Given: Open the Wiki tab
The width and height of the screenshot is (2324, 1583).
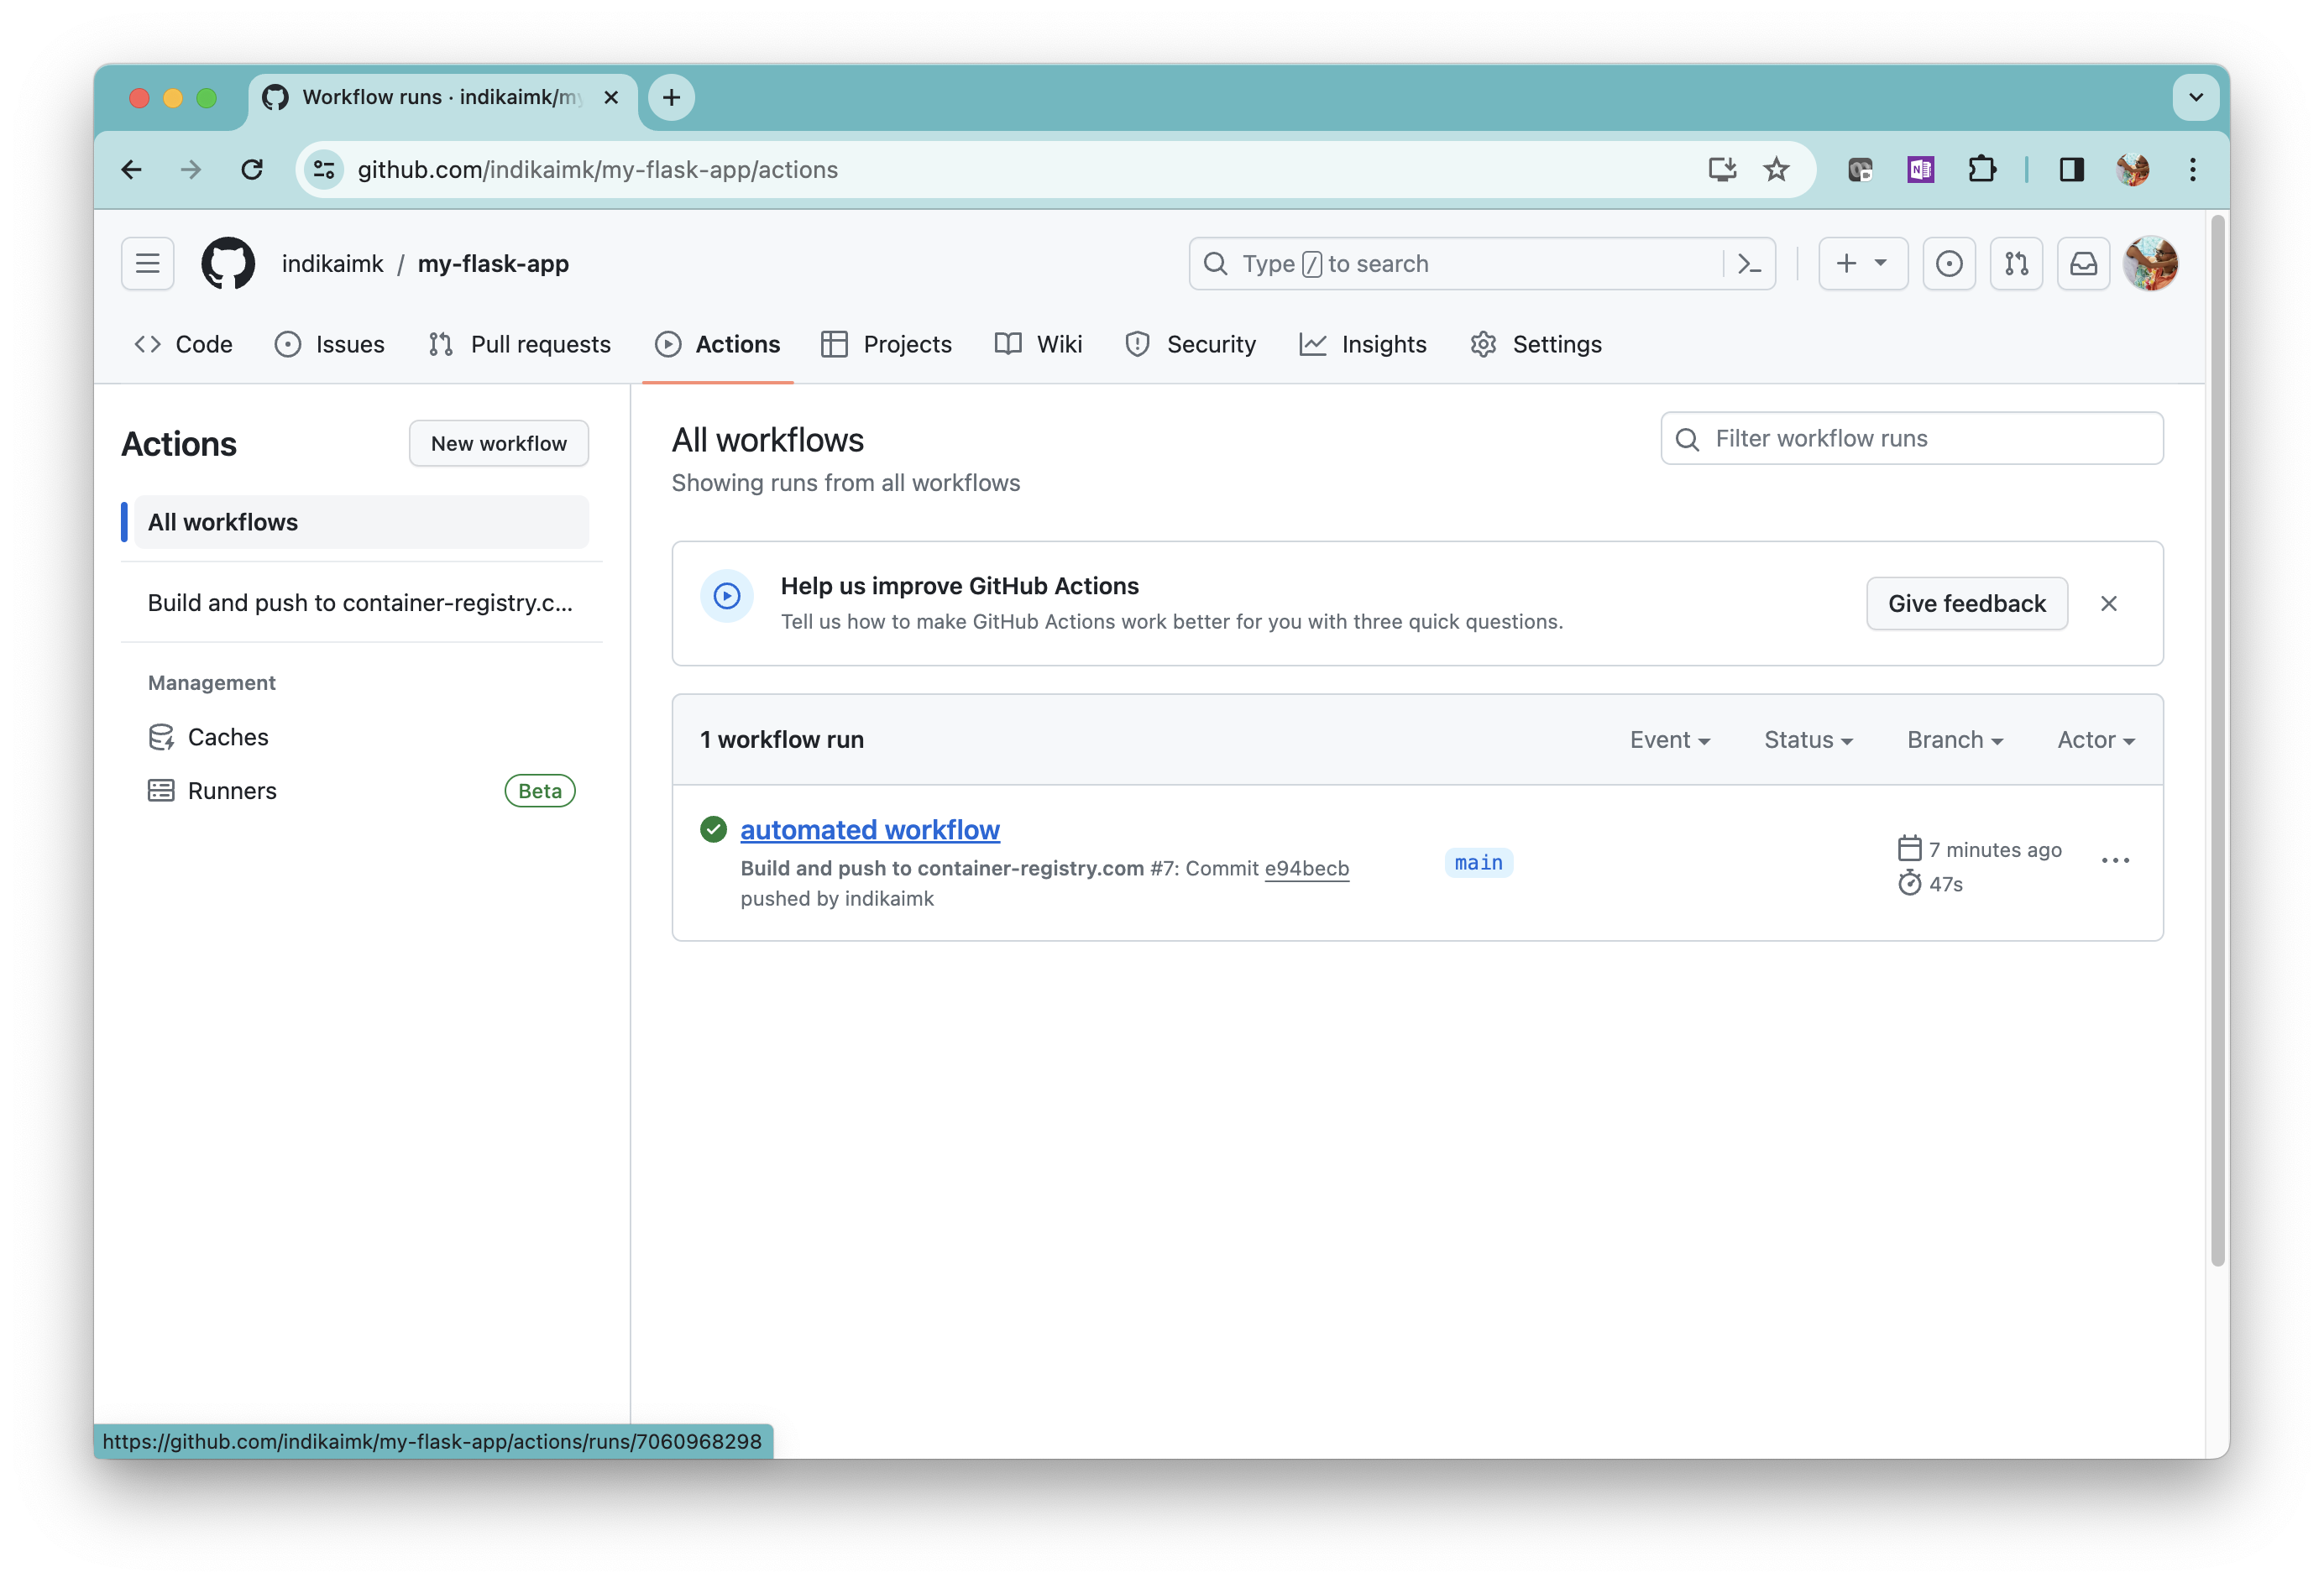Looking at the screenshot, I should (x=1038, y=345).
